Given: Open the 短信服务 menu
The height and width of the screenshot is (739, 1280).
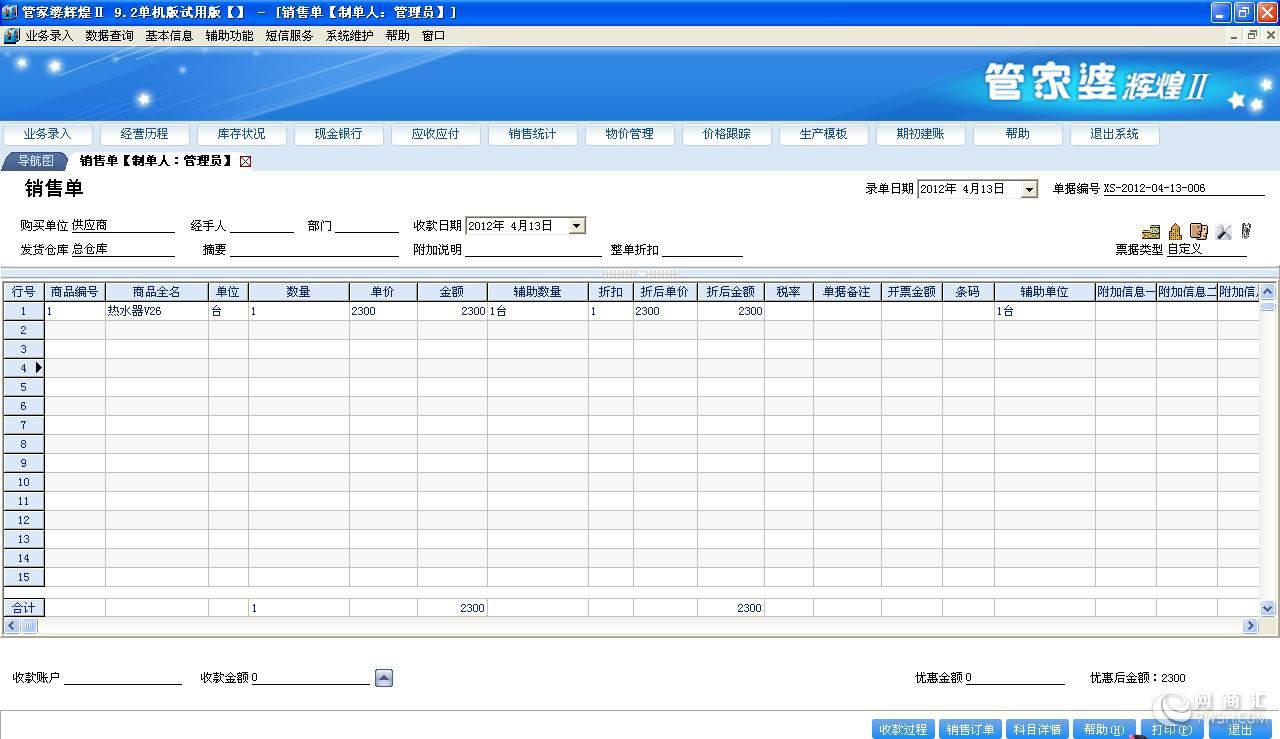Looking at the screenshot, I should (x=289, y=35).
